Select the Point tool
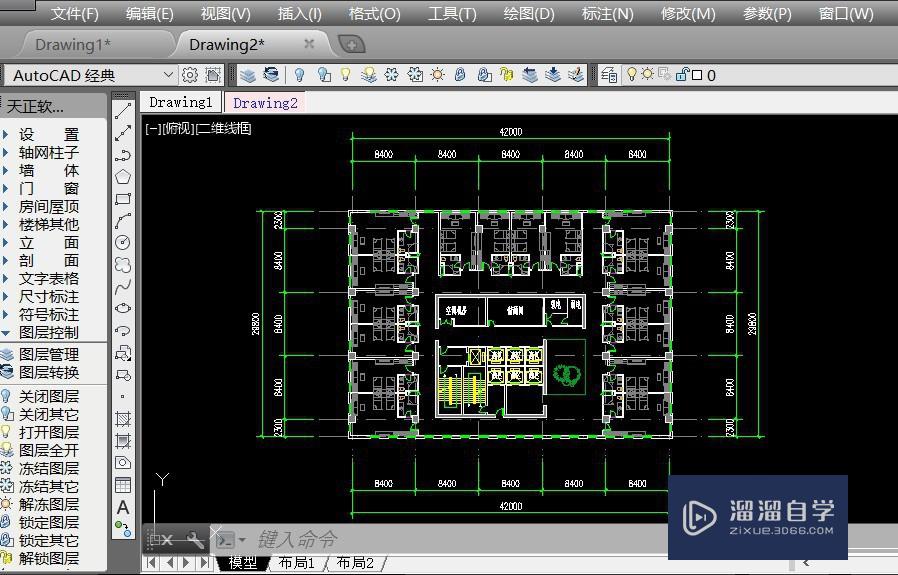This screenshot has height=575, width=898. coord(123,396)
